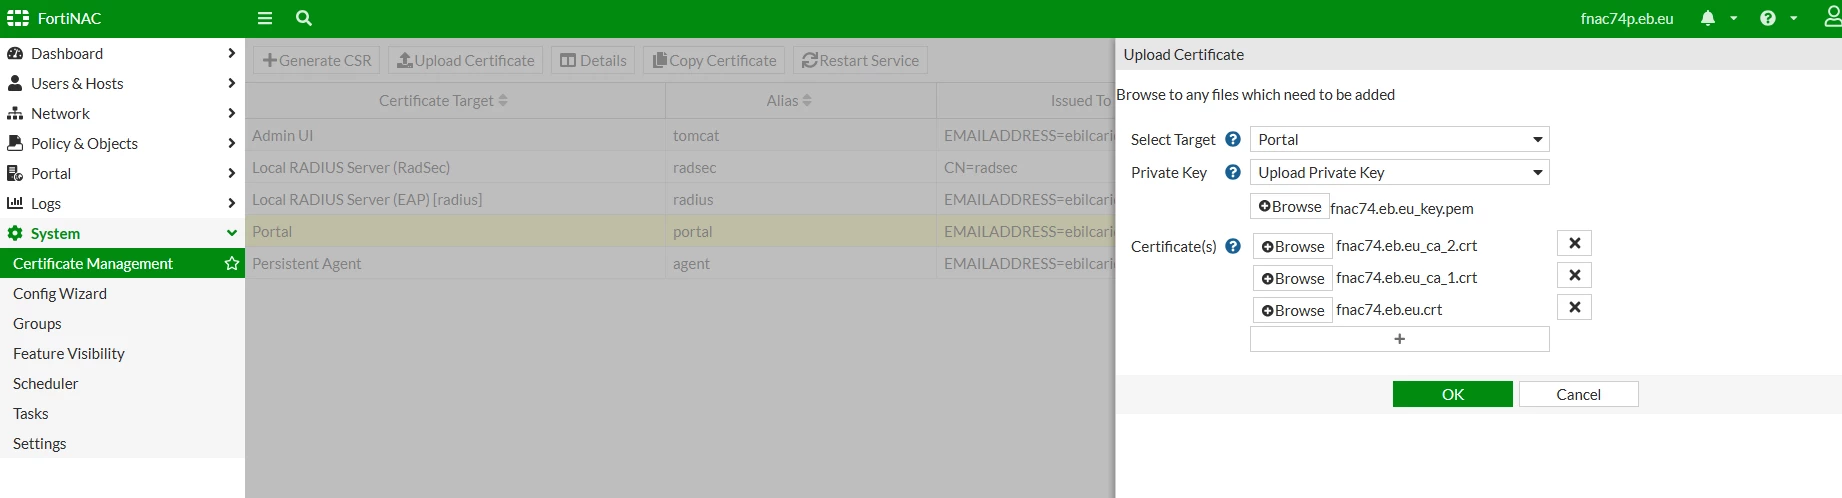1842x498 pixels.
Task: Select the Portal certificate table row
Action: point(680,231)
